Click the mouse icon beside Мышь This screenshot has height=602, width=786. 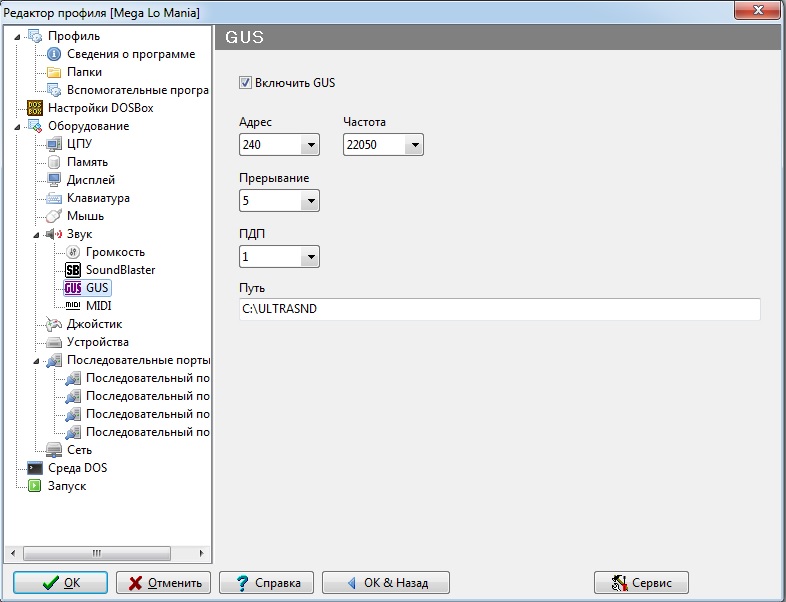point(54,216)
